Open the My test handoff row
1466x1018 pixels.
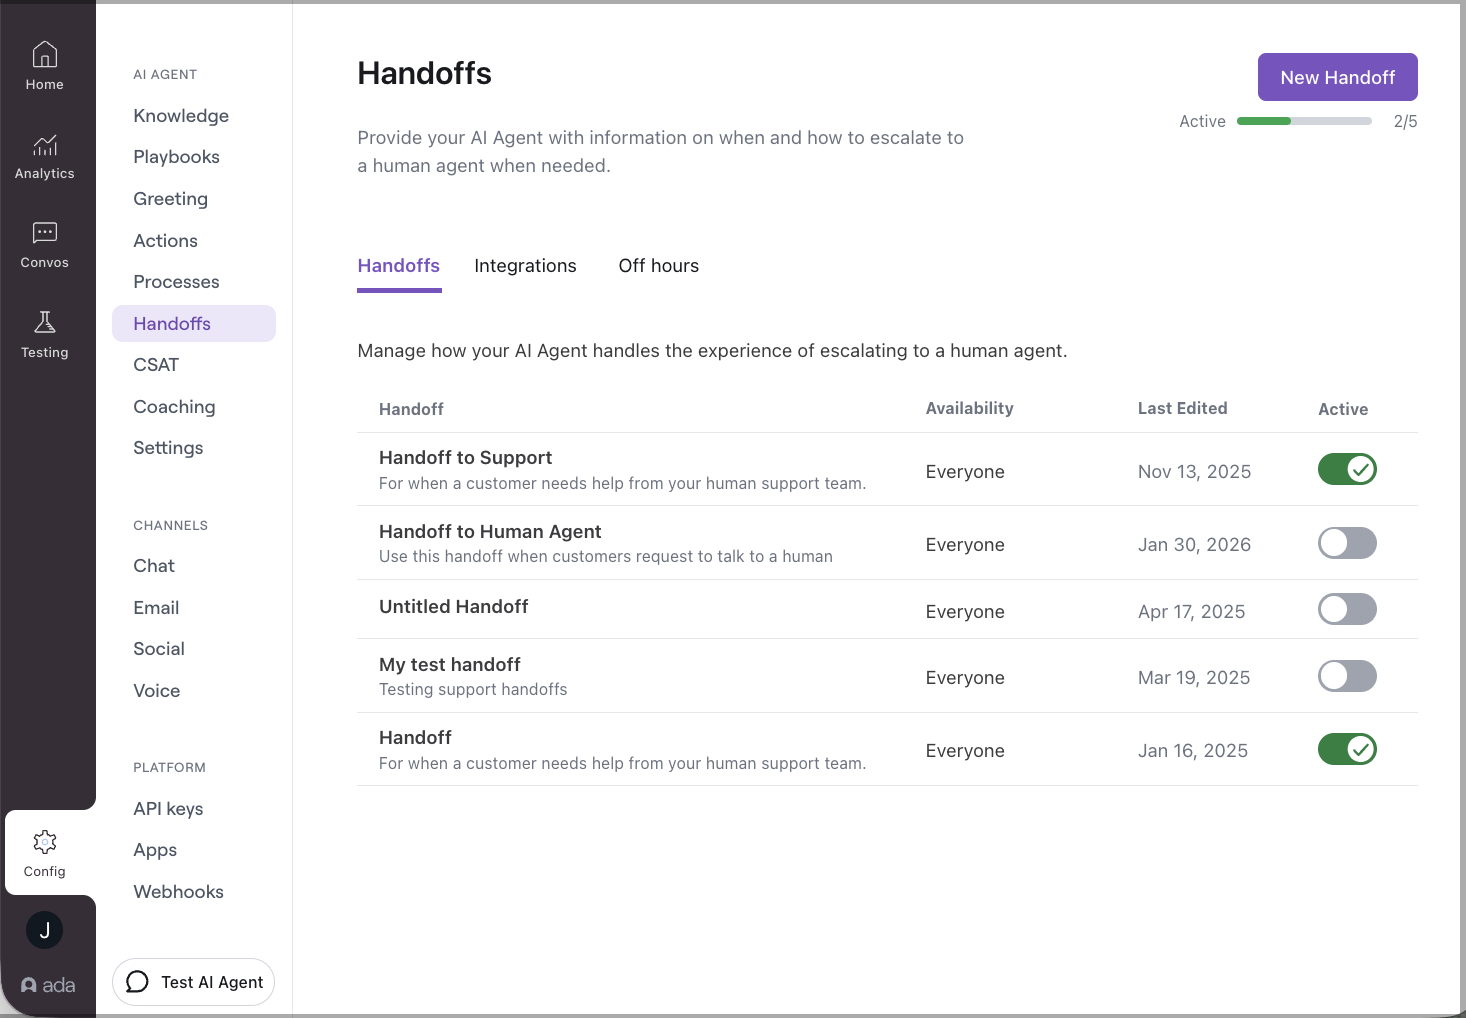pos(887,676)
